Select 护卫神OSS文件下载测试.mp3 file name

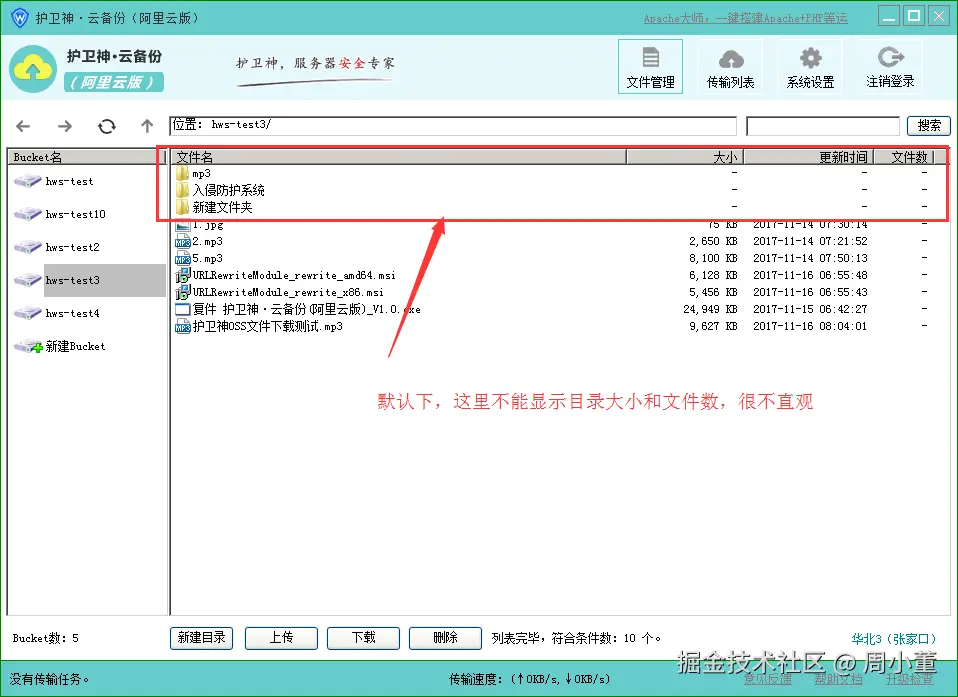268,327
